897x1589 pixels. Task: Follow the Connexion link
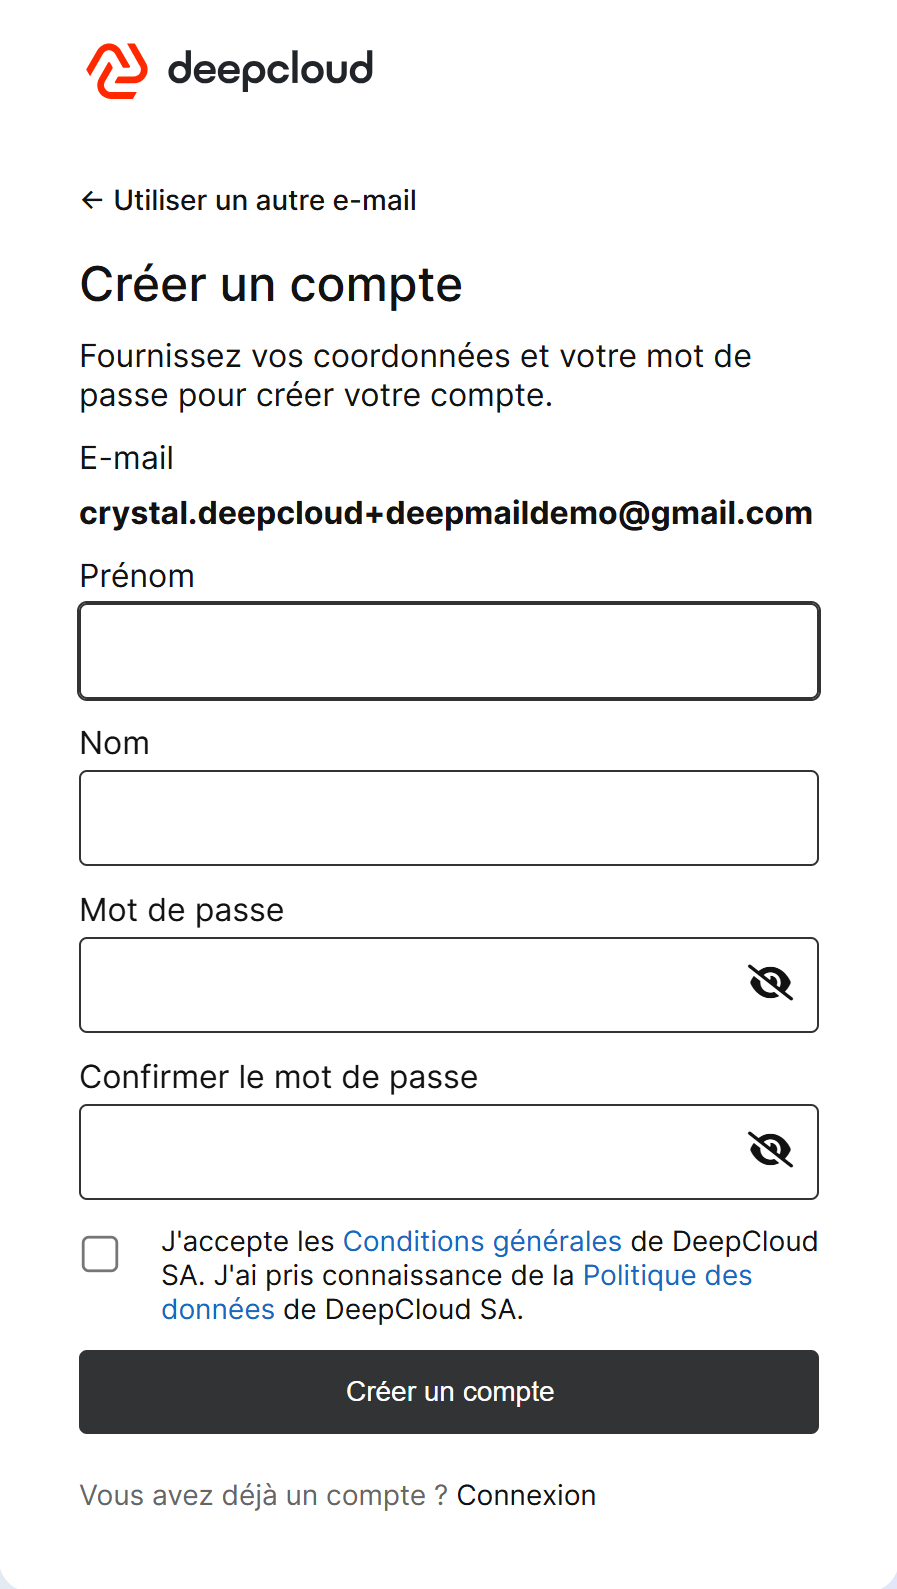pyautogui.click(x=526, y=1495)
